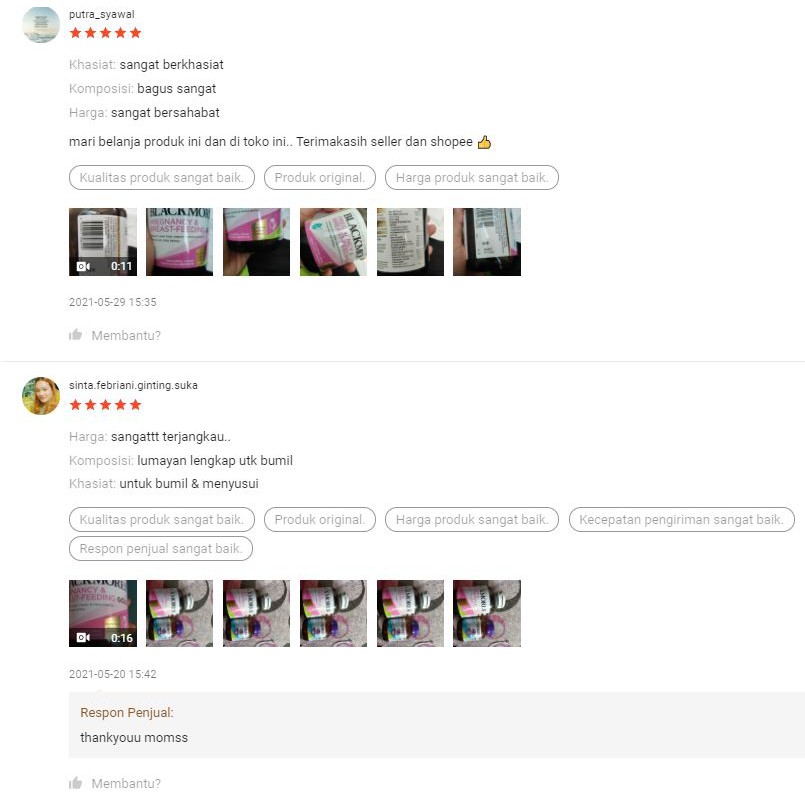Open second photo in sinta's review
Viewport: 805px width, 805px height.
pyautogui.click(x=179, y=614)
